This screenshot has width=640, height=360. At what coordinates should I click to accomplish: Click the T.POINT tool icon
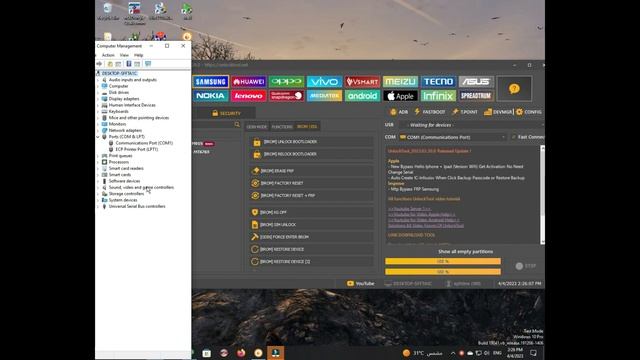464,112
